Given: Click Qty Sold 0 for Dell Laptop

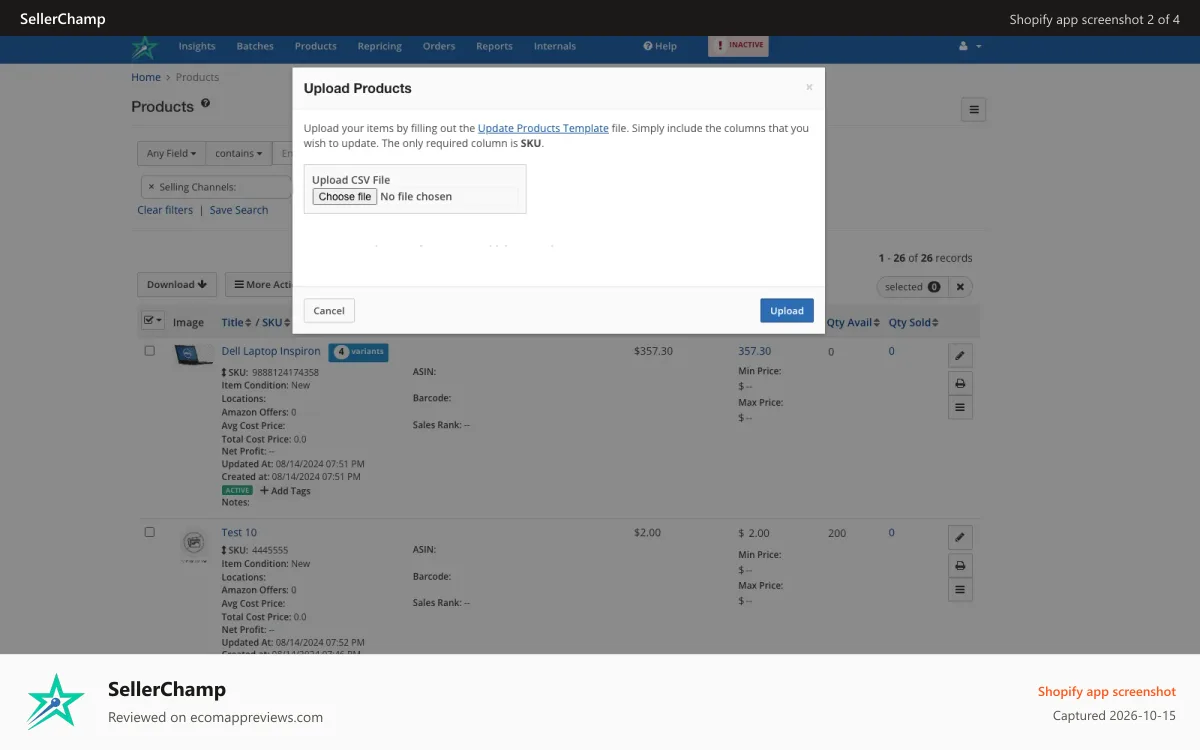Looking at the screenshot, I should coord(891,351).
